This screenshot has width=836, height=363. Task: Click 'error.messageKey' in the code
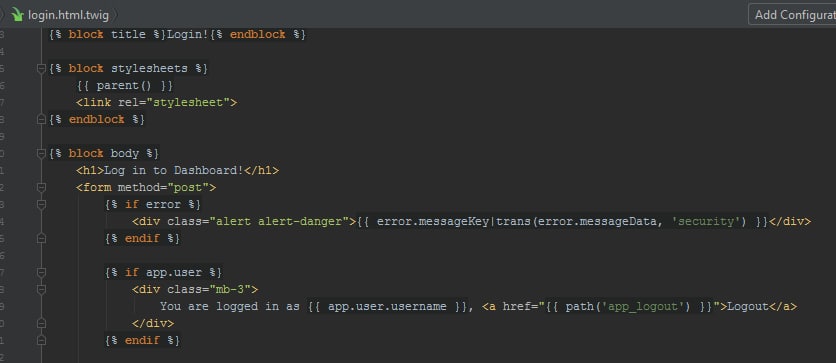point(432,221)
